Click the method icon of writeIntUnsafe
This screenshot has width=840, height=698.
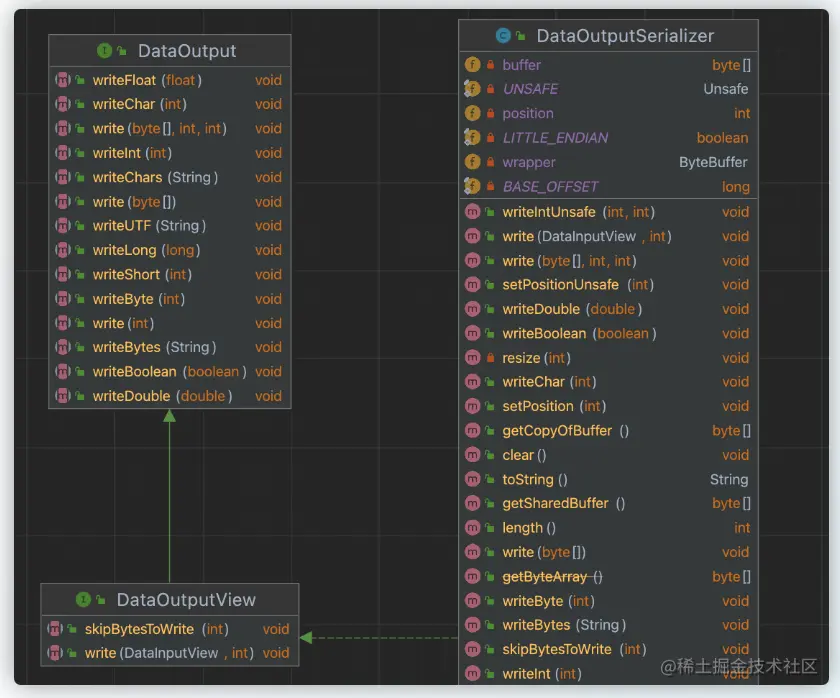click(472, 212)
